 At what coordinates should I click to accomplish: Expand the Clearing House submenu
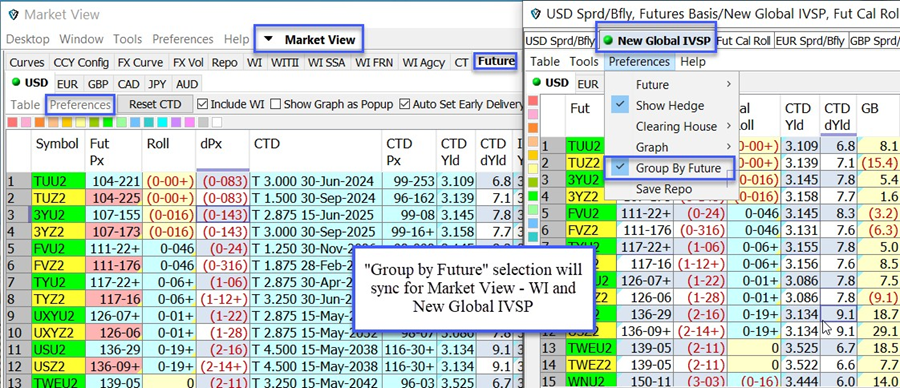click(672, 126)
